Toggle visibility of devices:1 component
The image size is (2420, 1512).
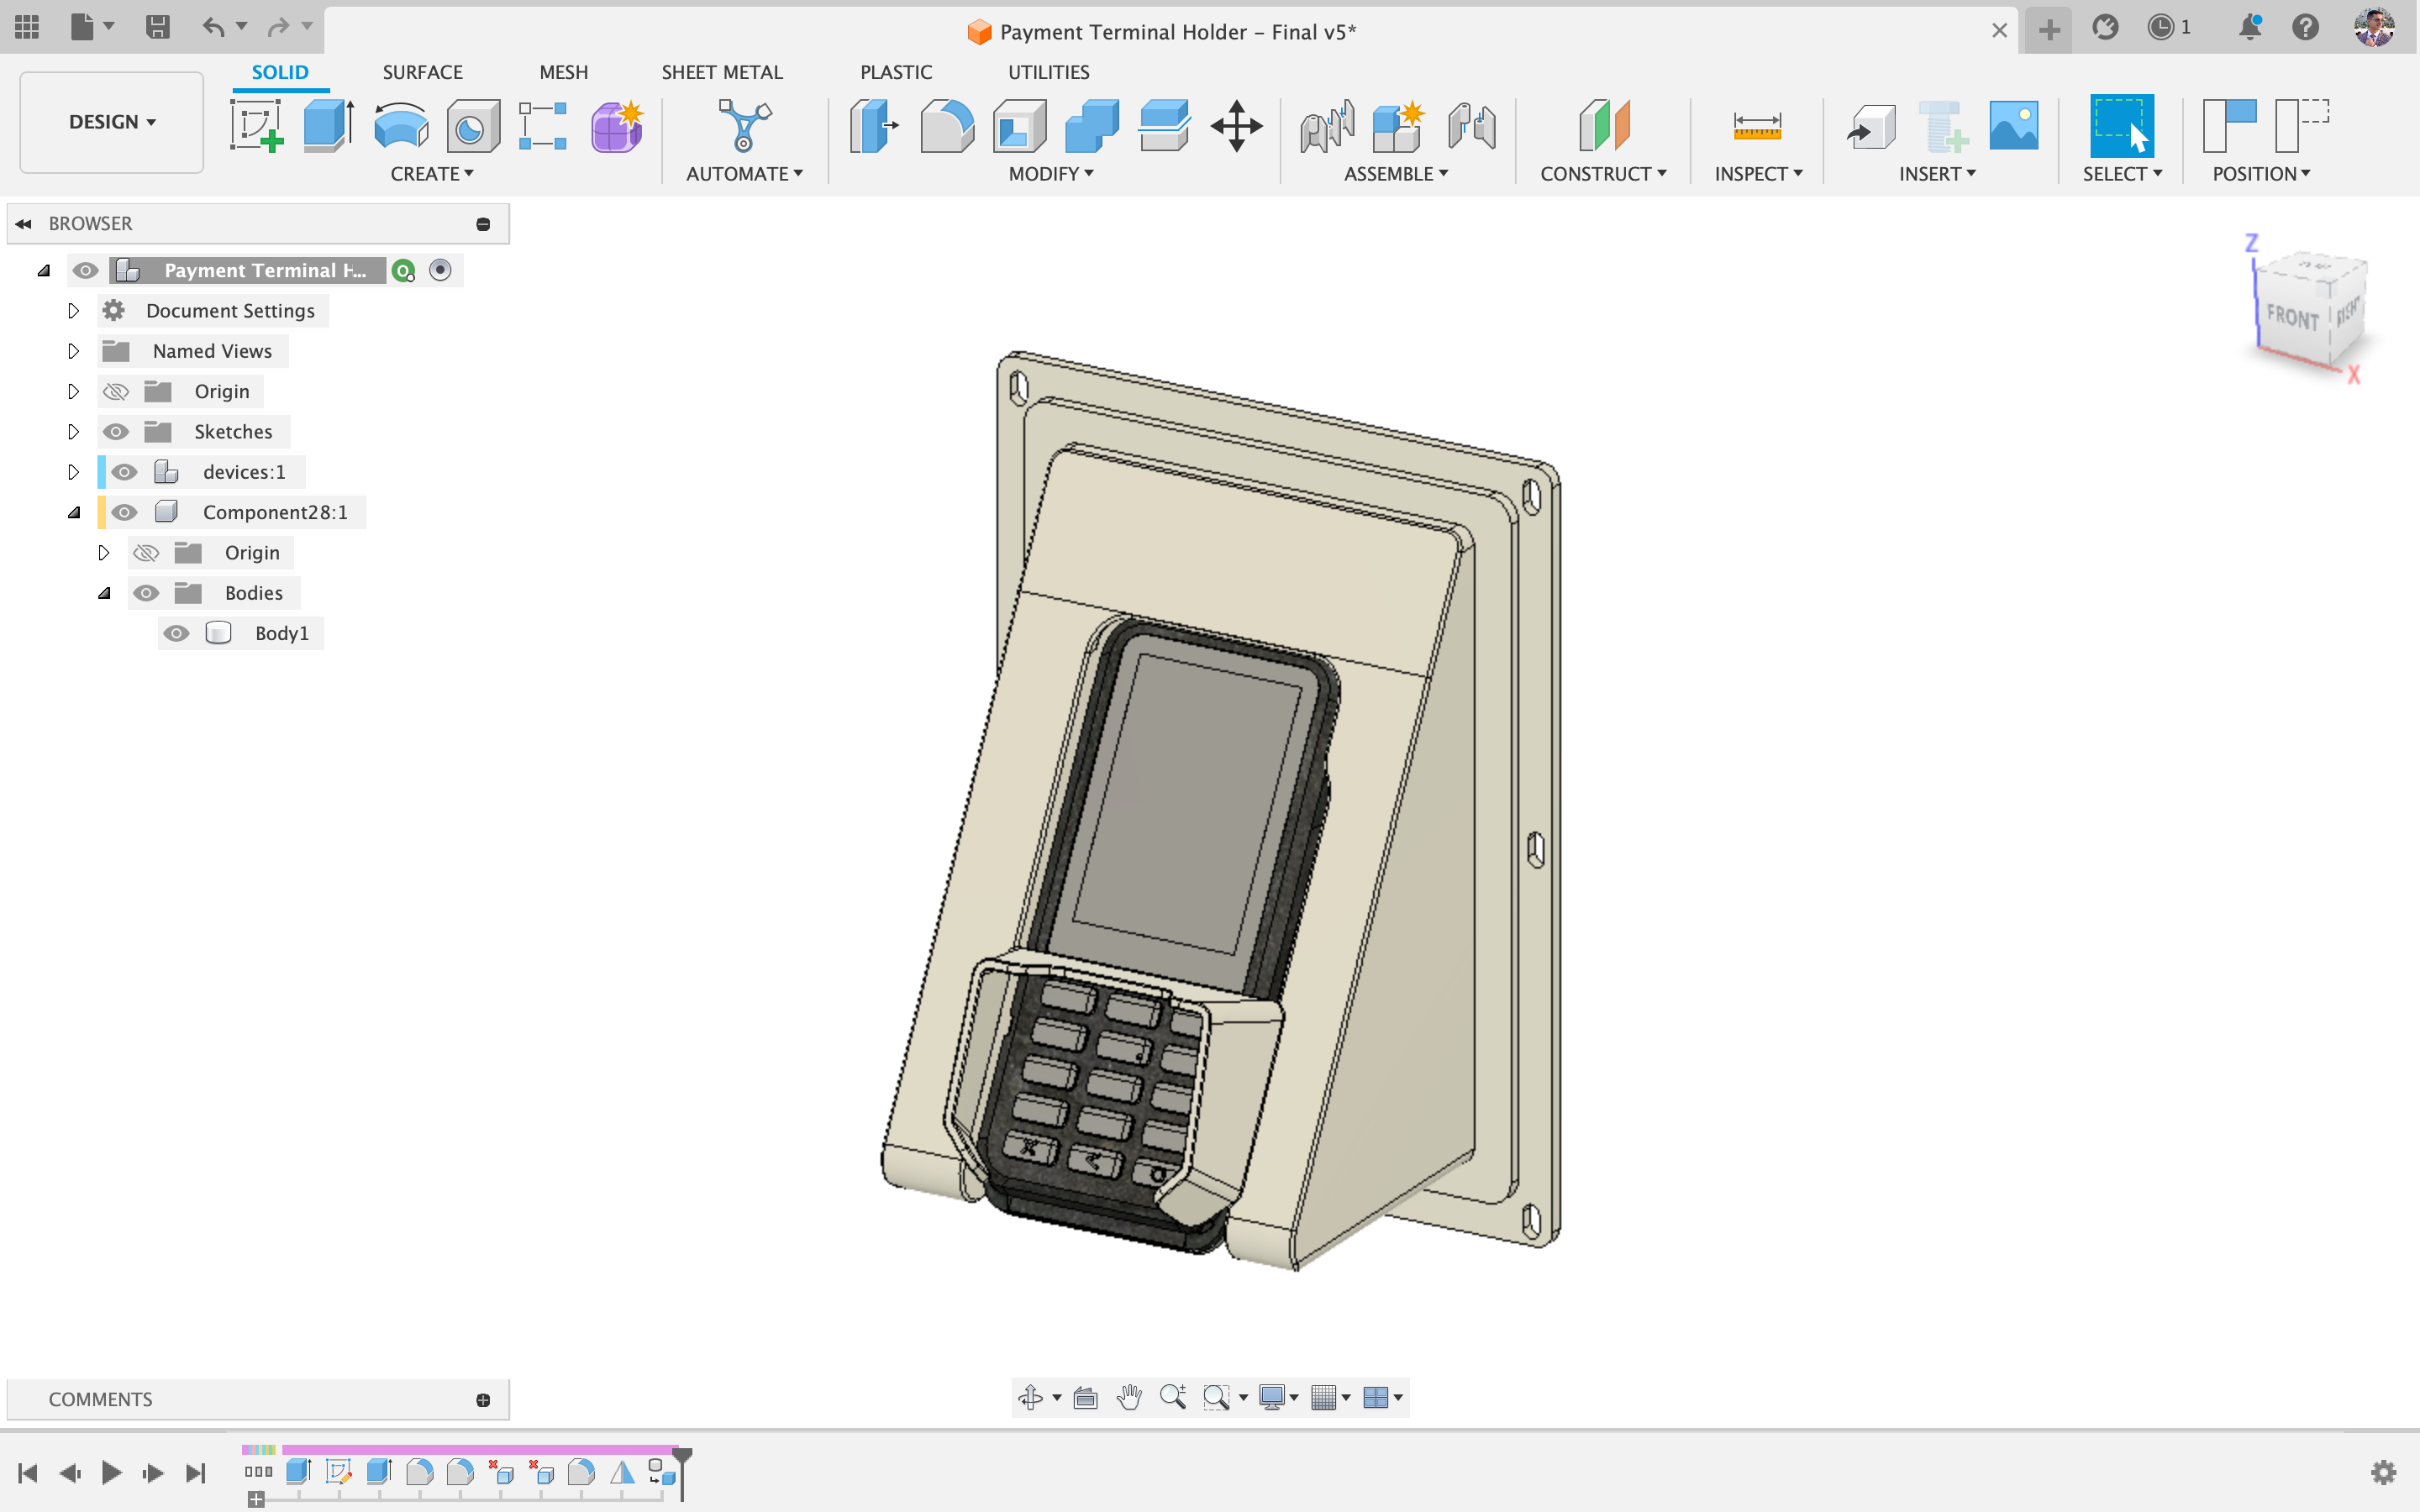[x=124, y=472]
